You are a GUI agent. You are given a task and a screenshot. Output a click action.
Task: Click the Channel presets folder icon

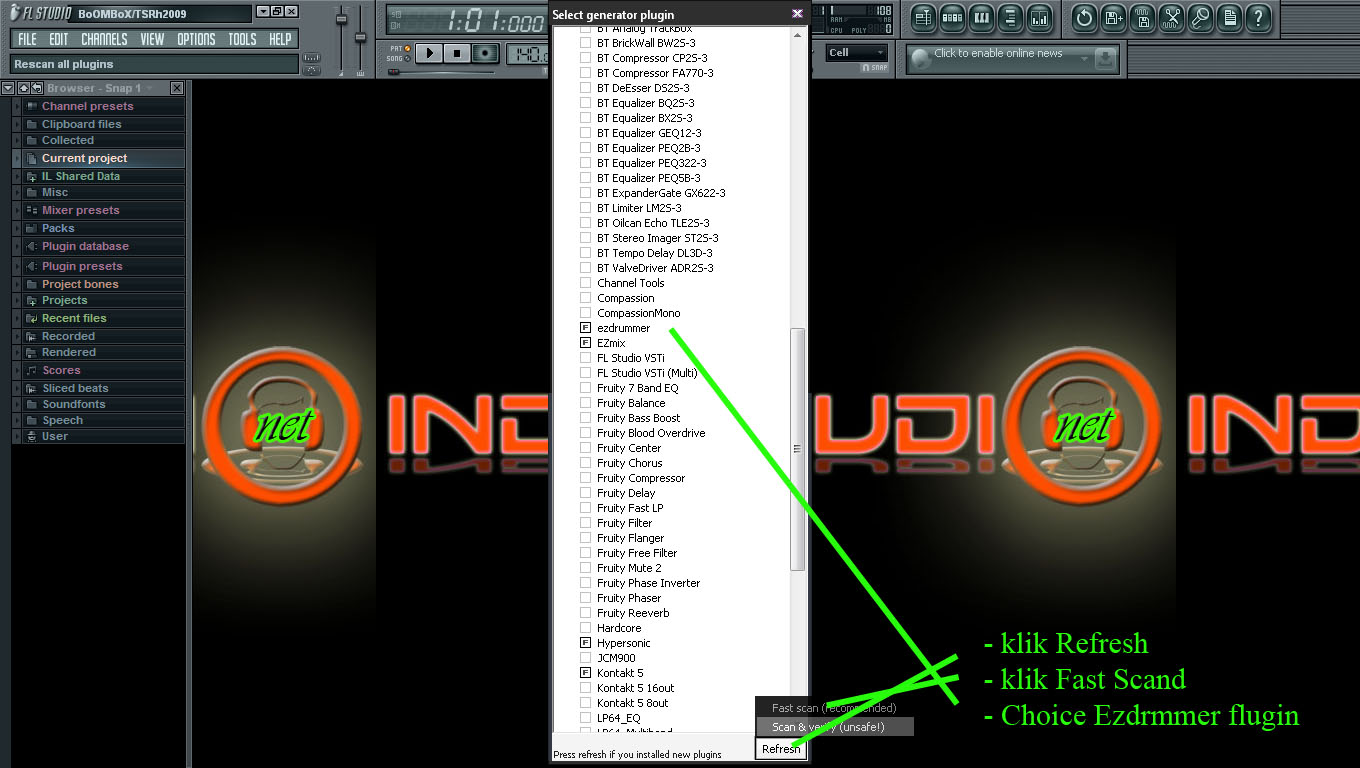click(32, 106)
